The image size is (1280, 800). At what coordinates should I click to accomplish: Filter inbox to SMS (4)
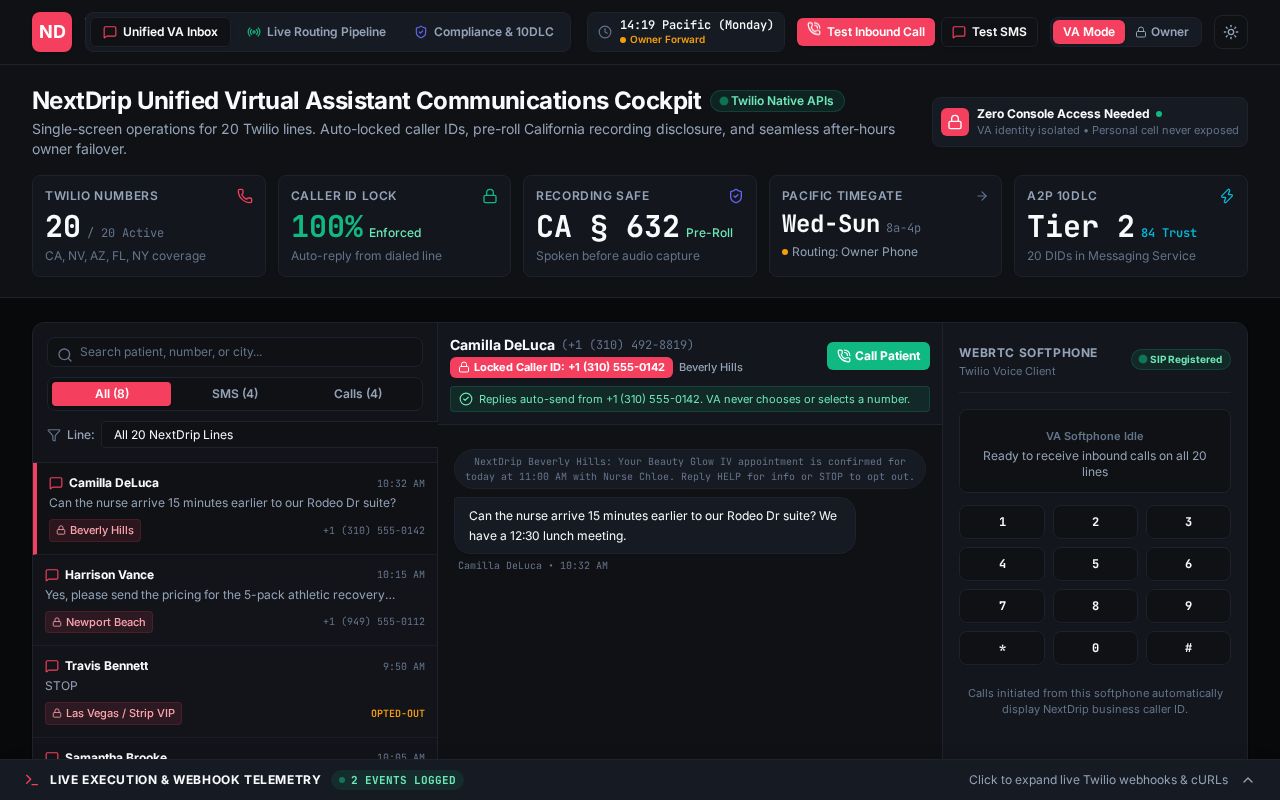(235, 394)
